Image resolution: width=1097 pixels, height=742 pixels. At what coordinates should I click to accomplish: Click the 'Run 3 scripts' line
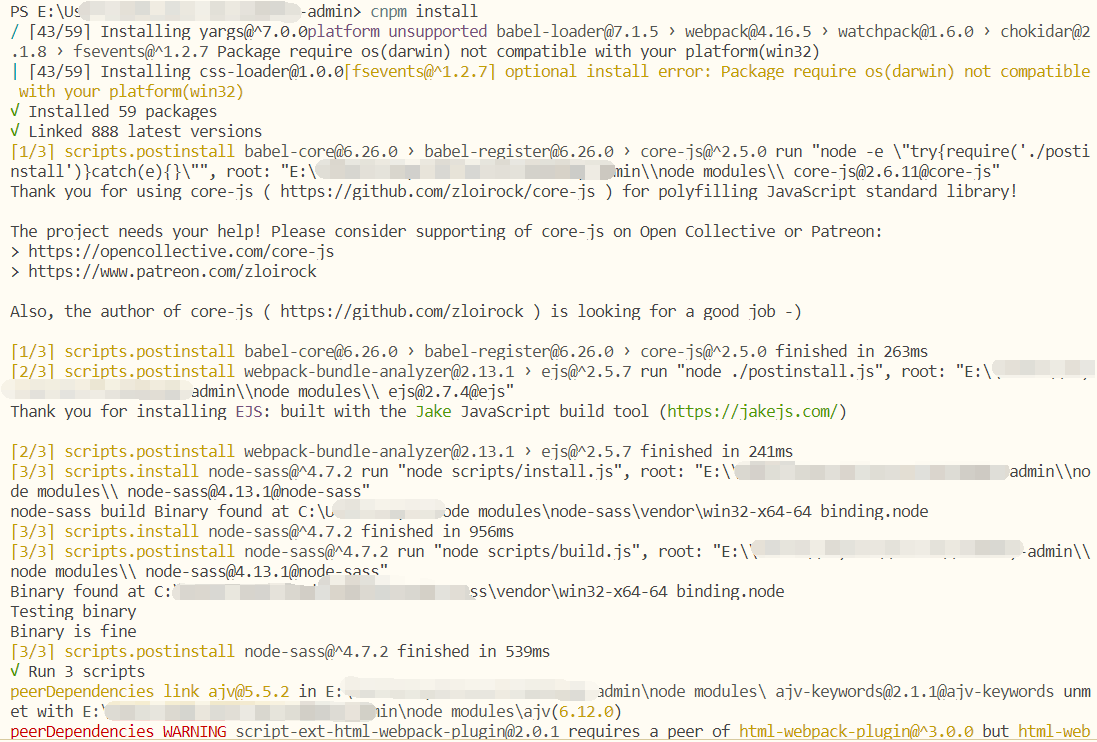[x=87, y=671]
